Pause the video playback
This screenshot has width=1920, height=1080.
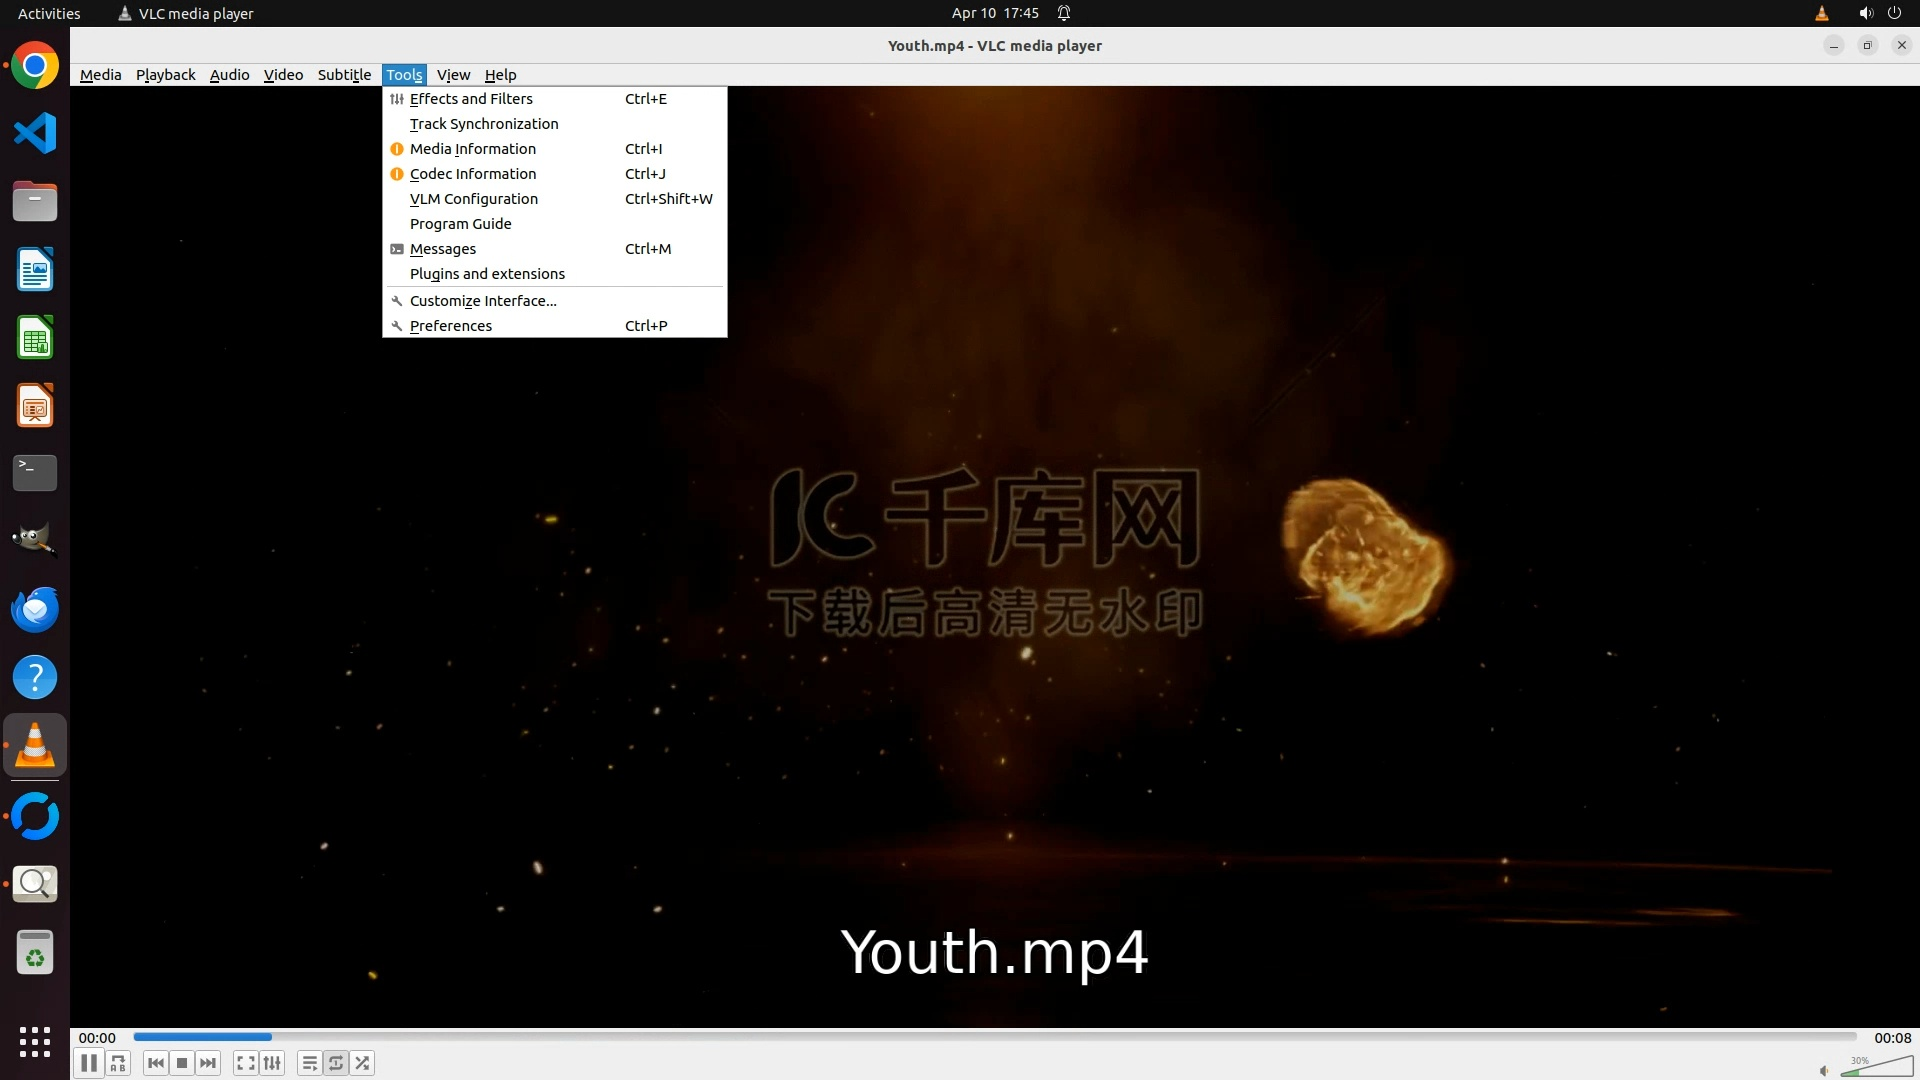click(88, 1063)
